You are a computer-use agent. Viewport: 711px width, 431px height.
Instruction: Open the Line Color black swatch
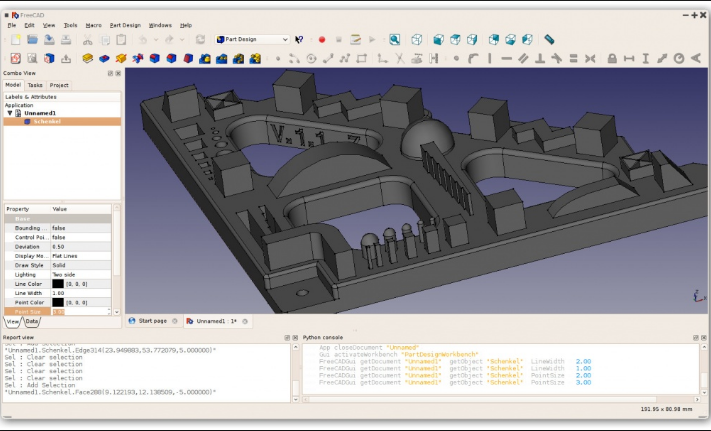coord(58,284)
